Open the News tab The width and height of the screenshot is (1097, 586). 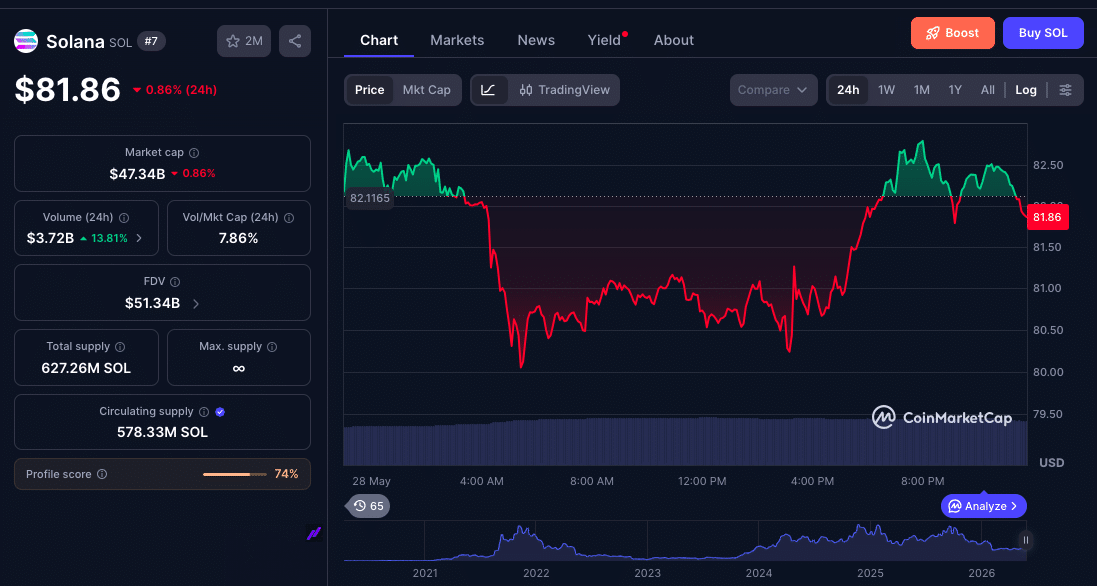(x=536, y=40)
